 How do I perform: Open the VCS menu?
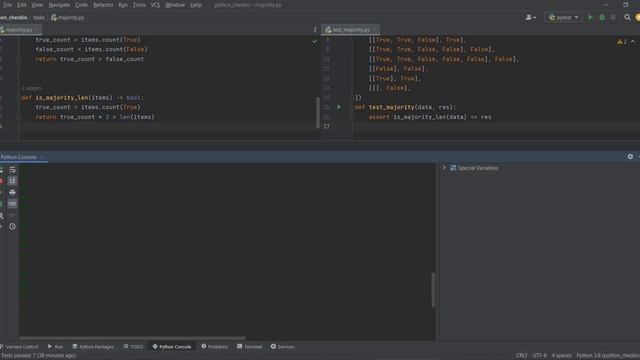155,5
